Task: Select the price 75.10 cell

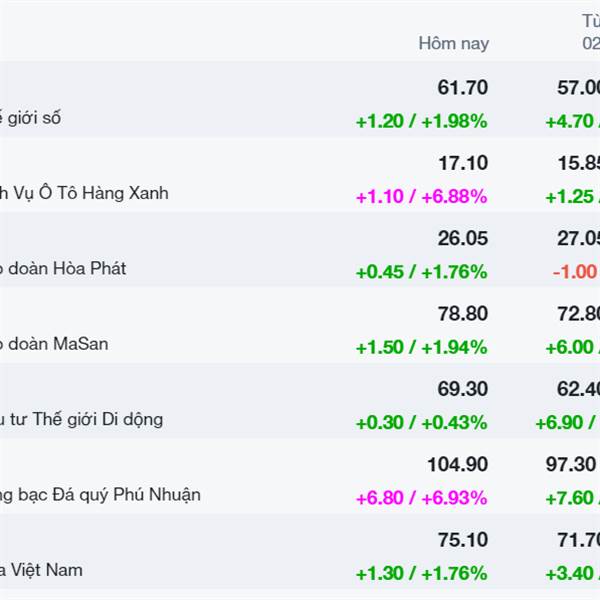Action: (x=462, y=540)
